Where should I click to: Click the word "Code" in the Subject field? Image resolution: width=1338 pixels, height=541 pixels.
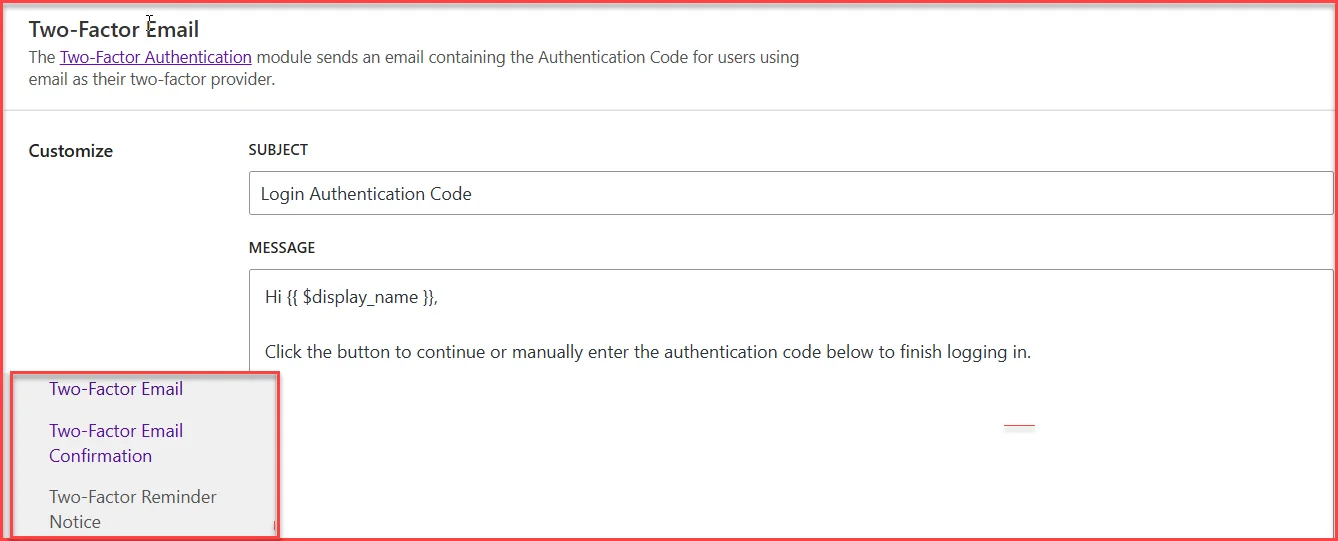click(451, 194)
